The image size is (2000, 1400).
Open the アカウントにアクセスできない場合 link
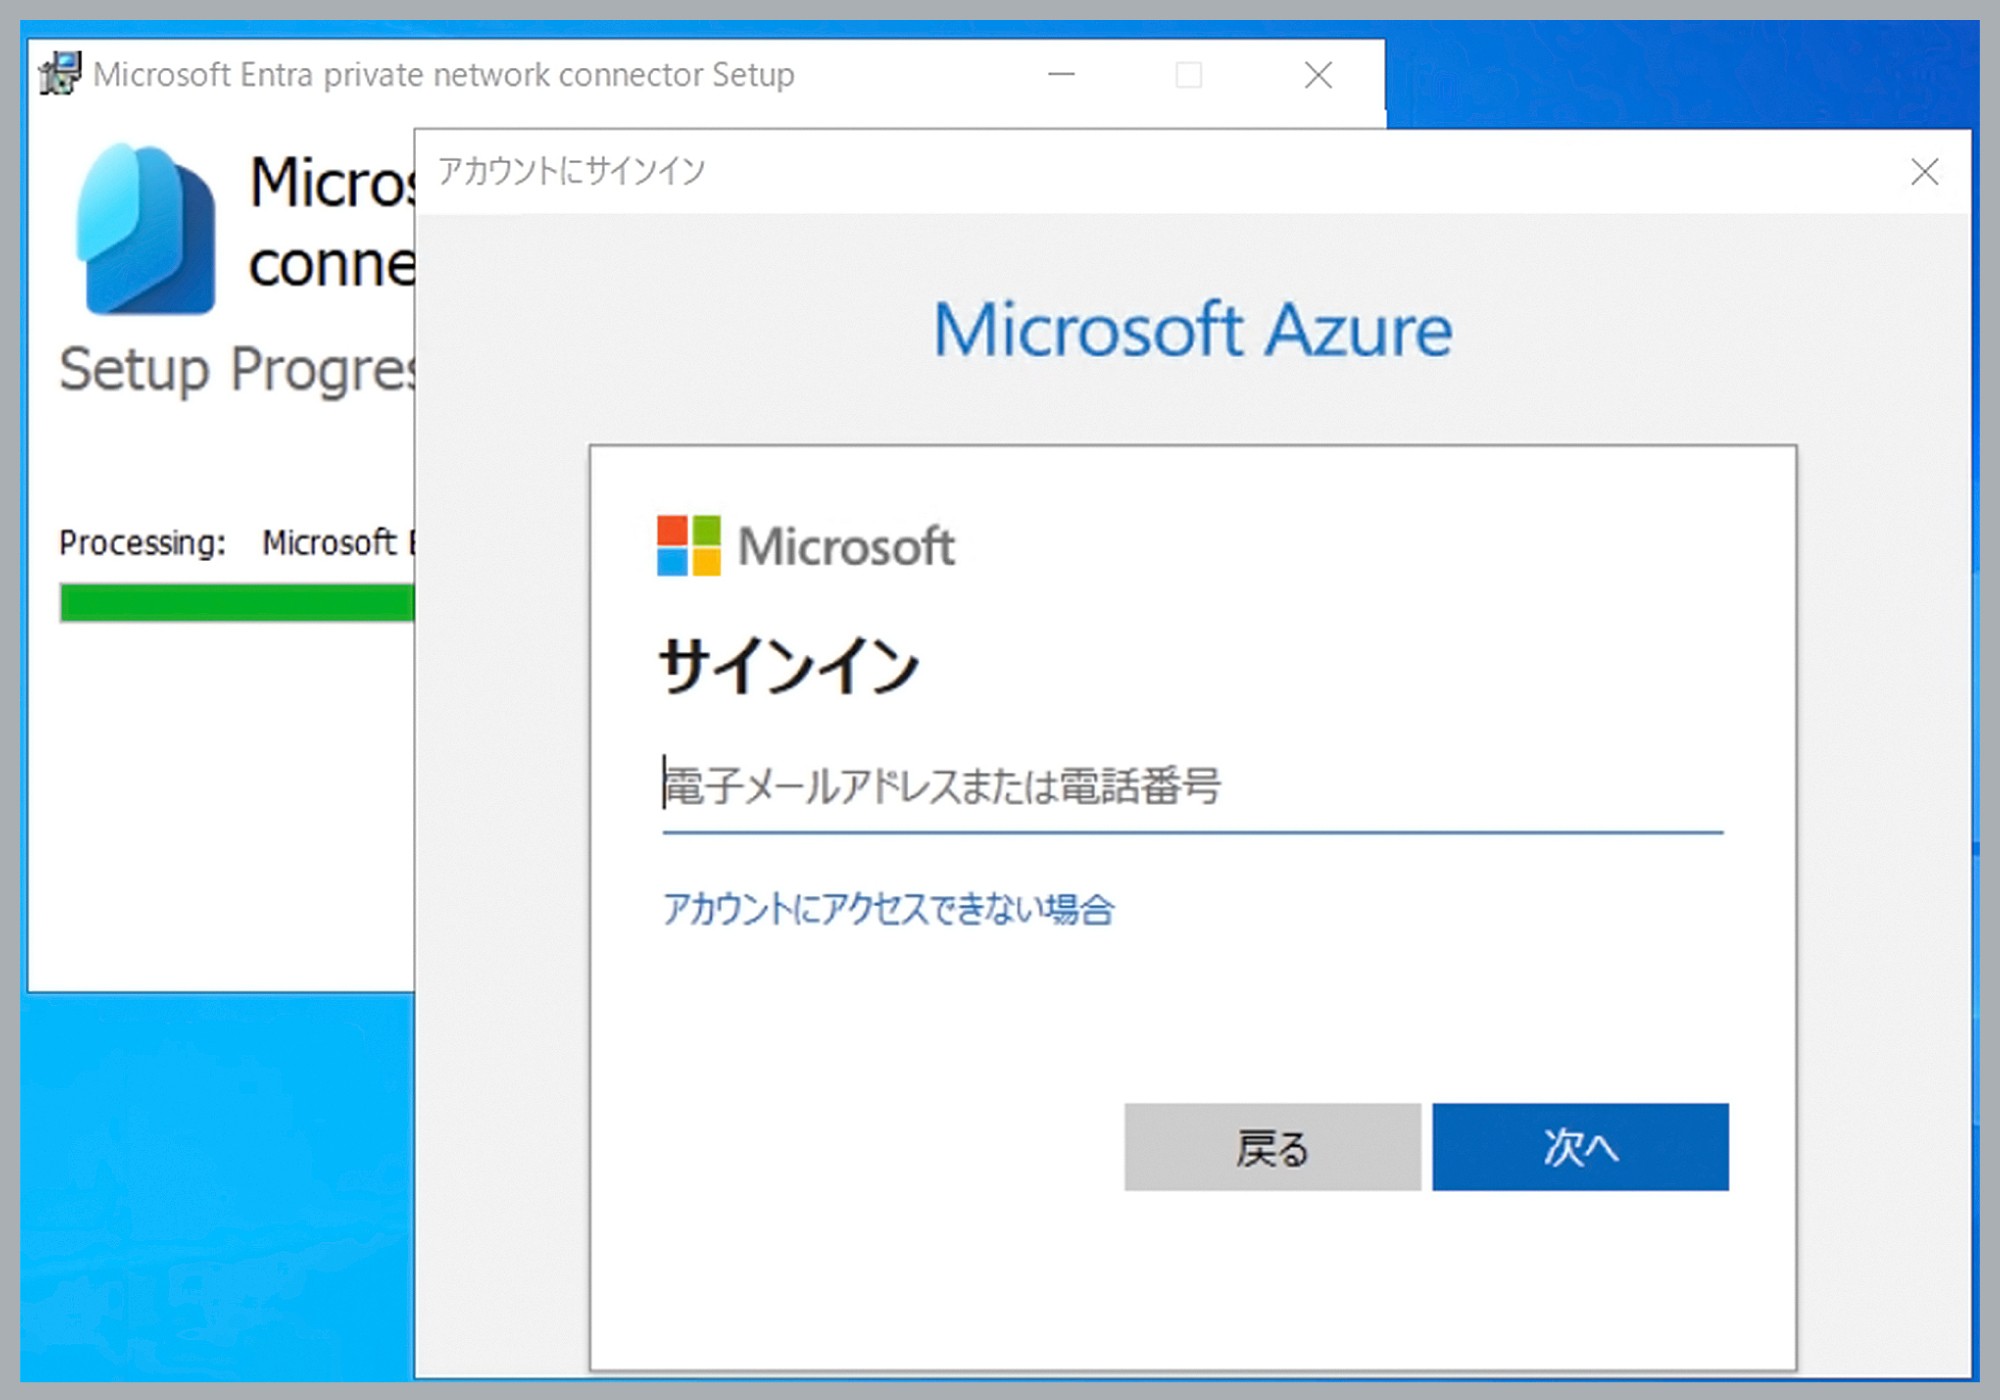click(x=888, y=908)
